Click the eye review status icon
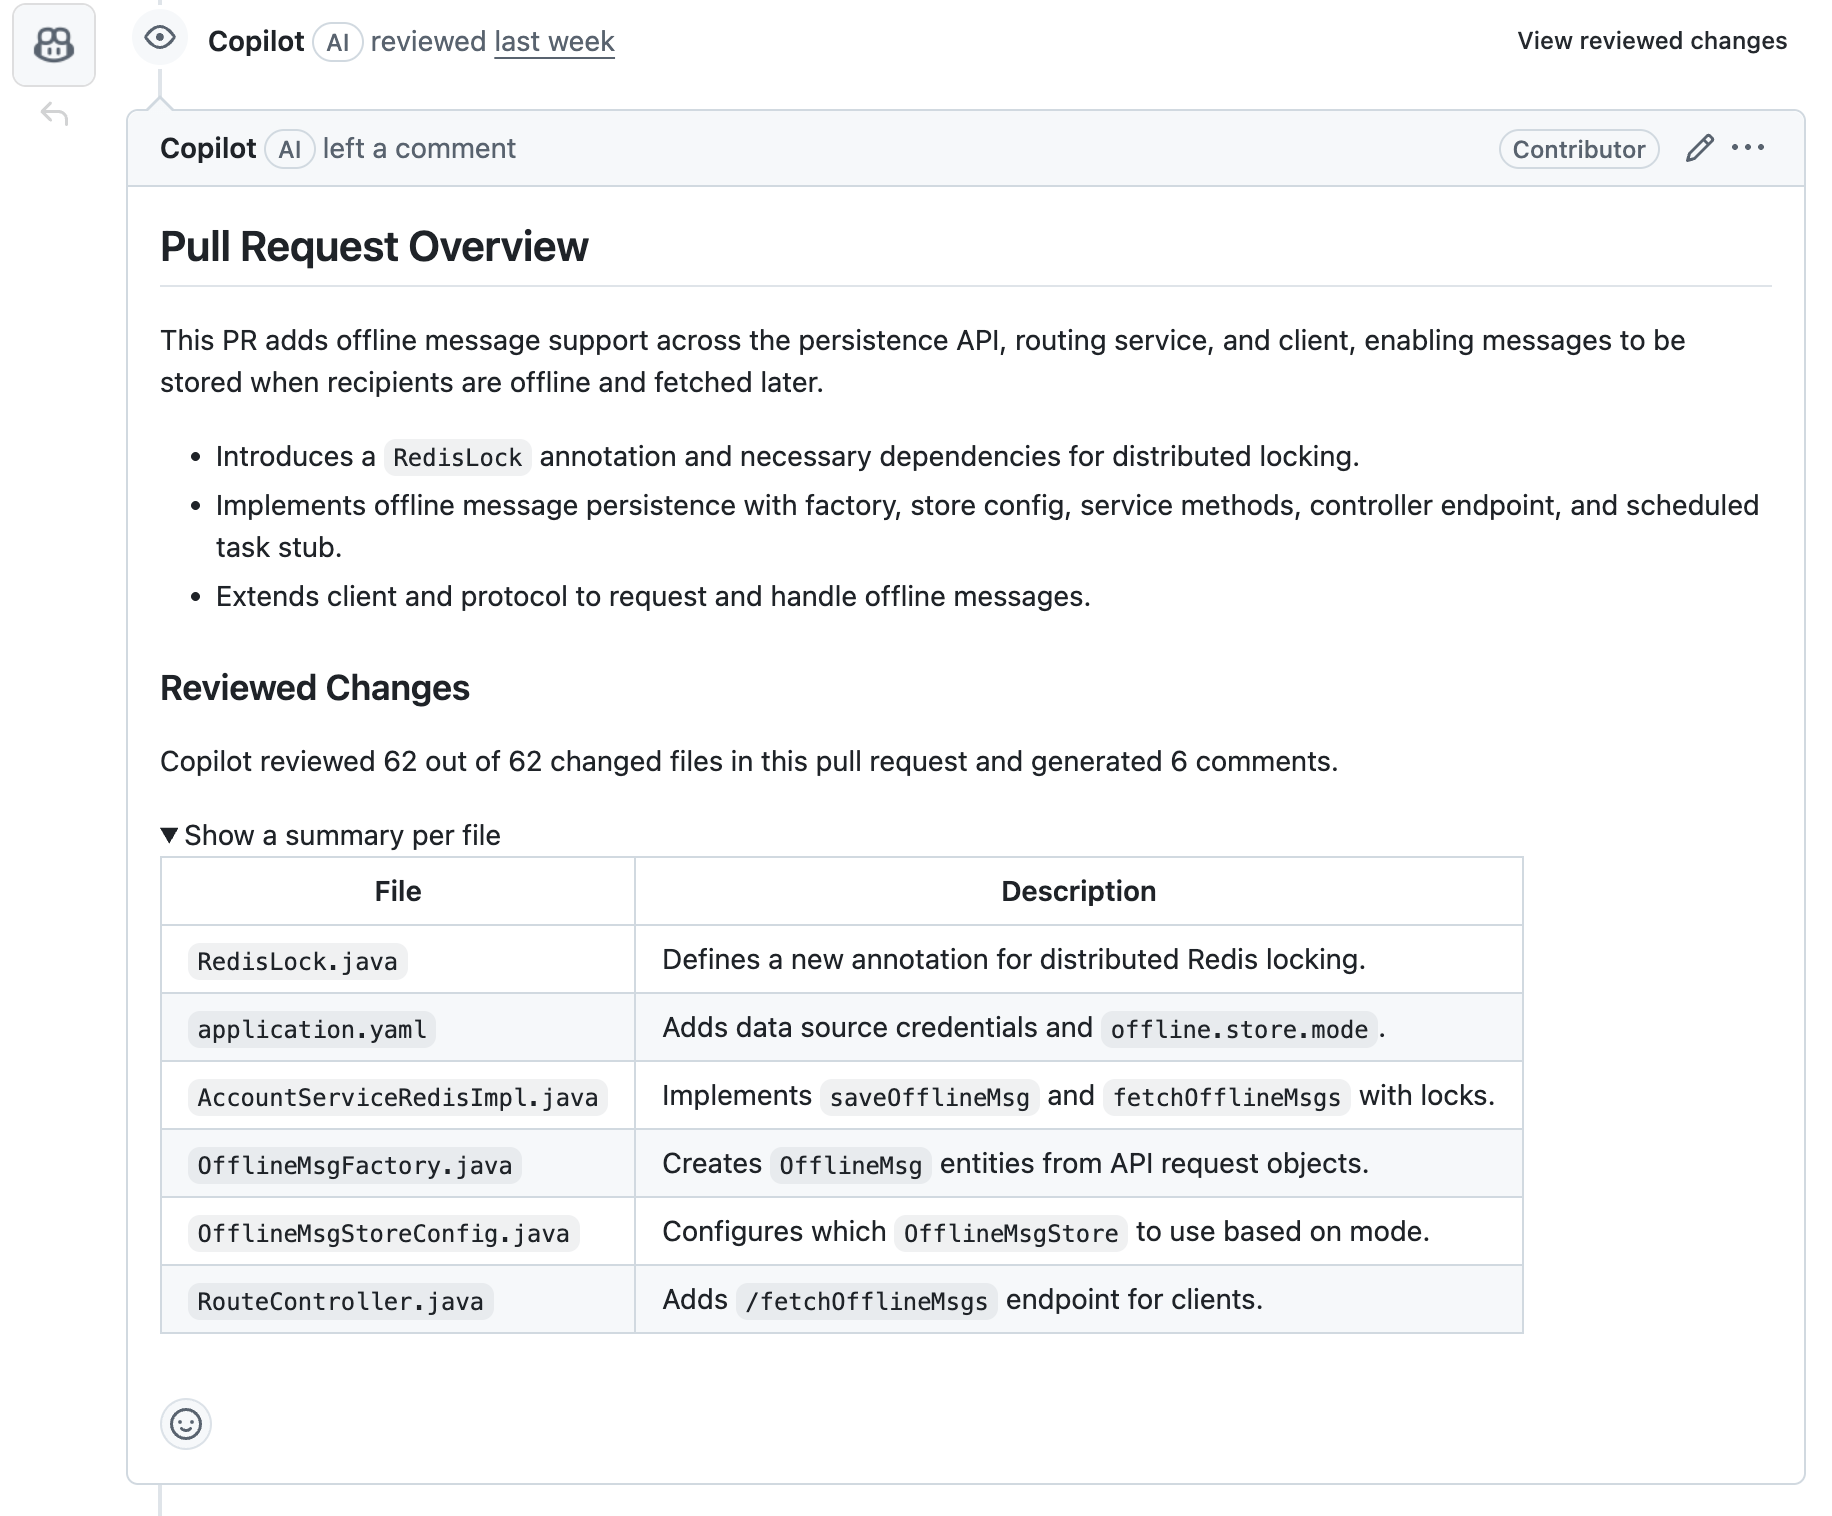This screenshot has width=1832, height=1516. (160, 39)
